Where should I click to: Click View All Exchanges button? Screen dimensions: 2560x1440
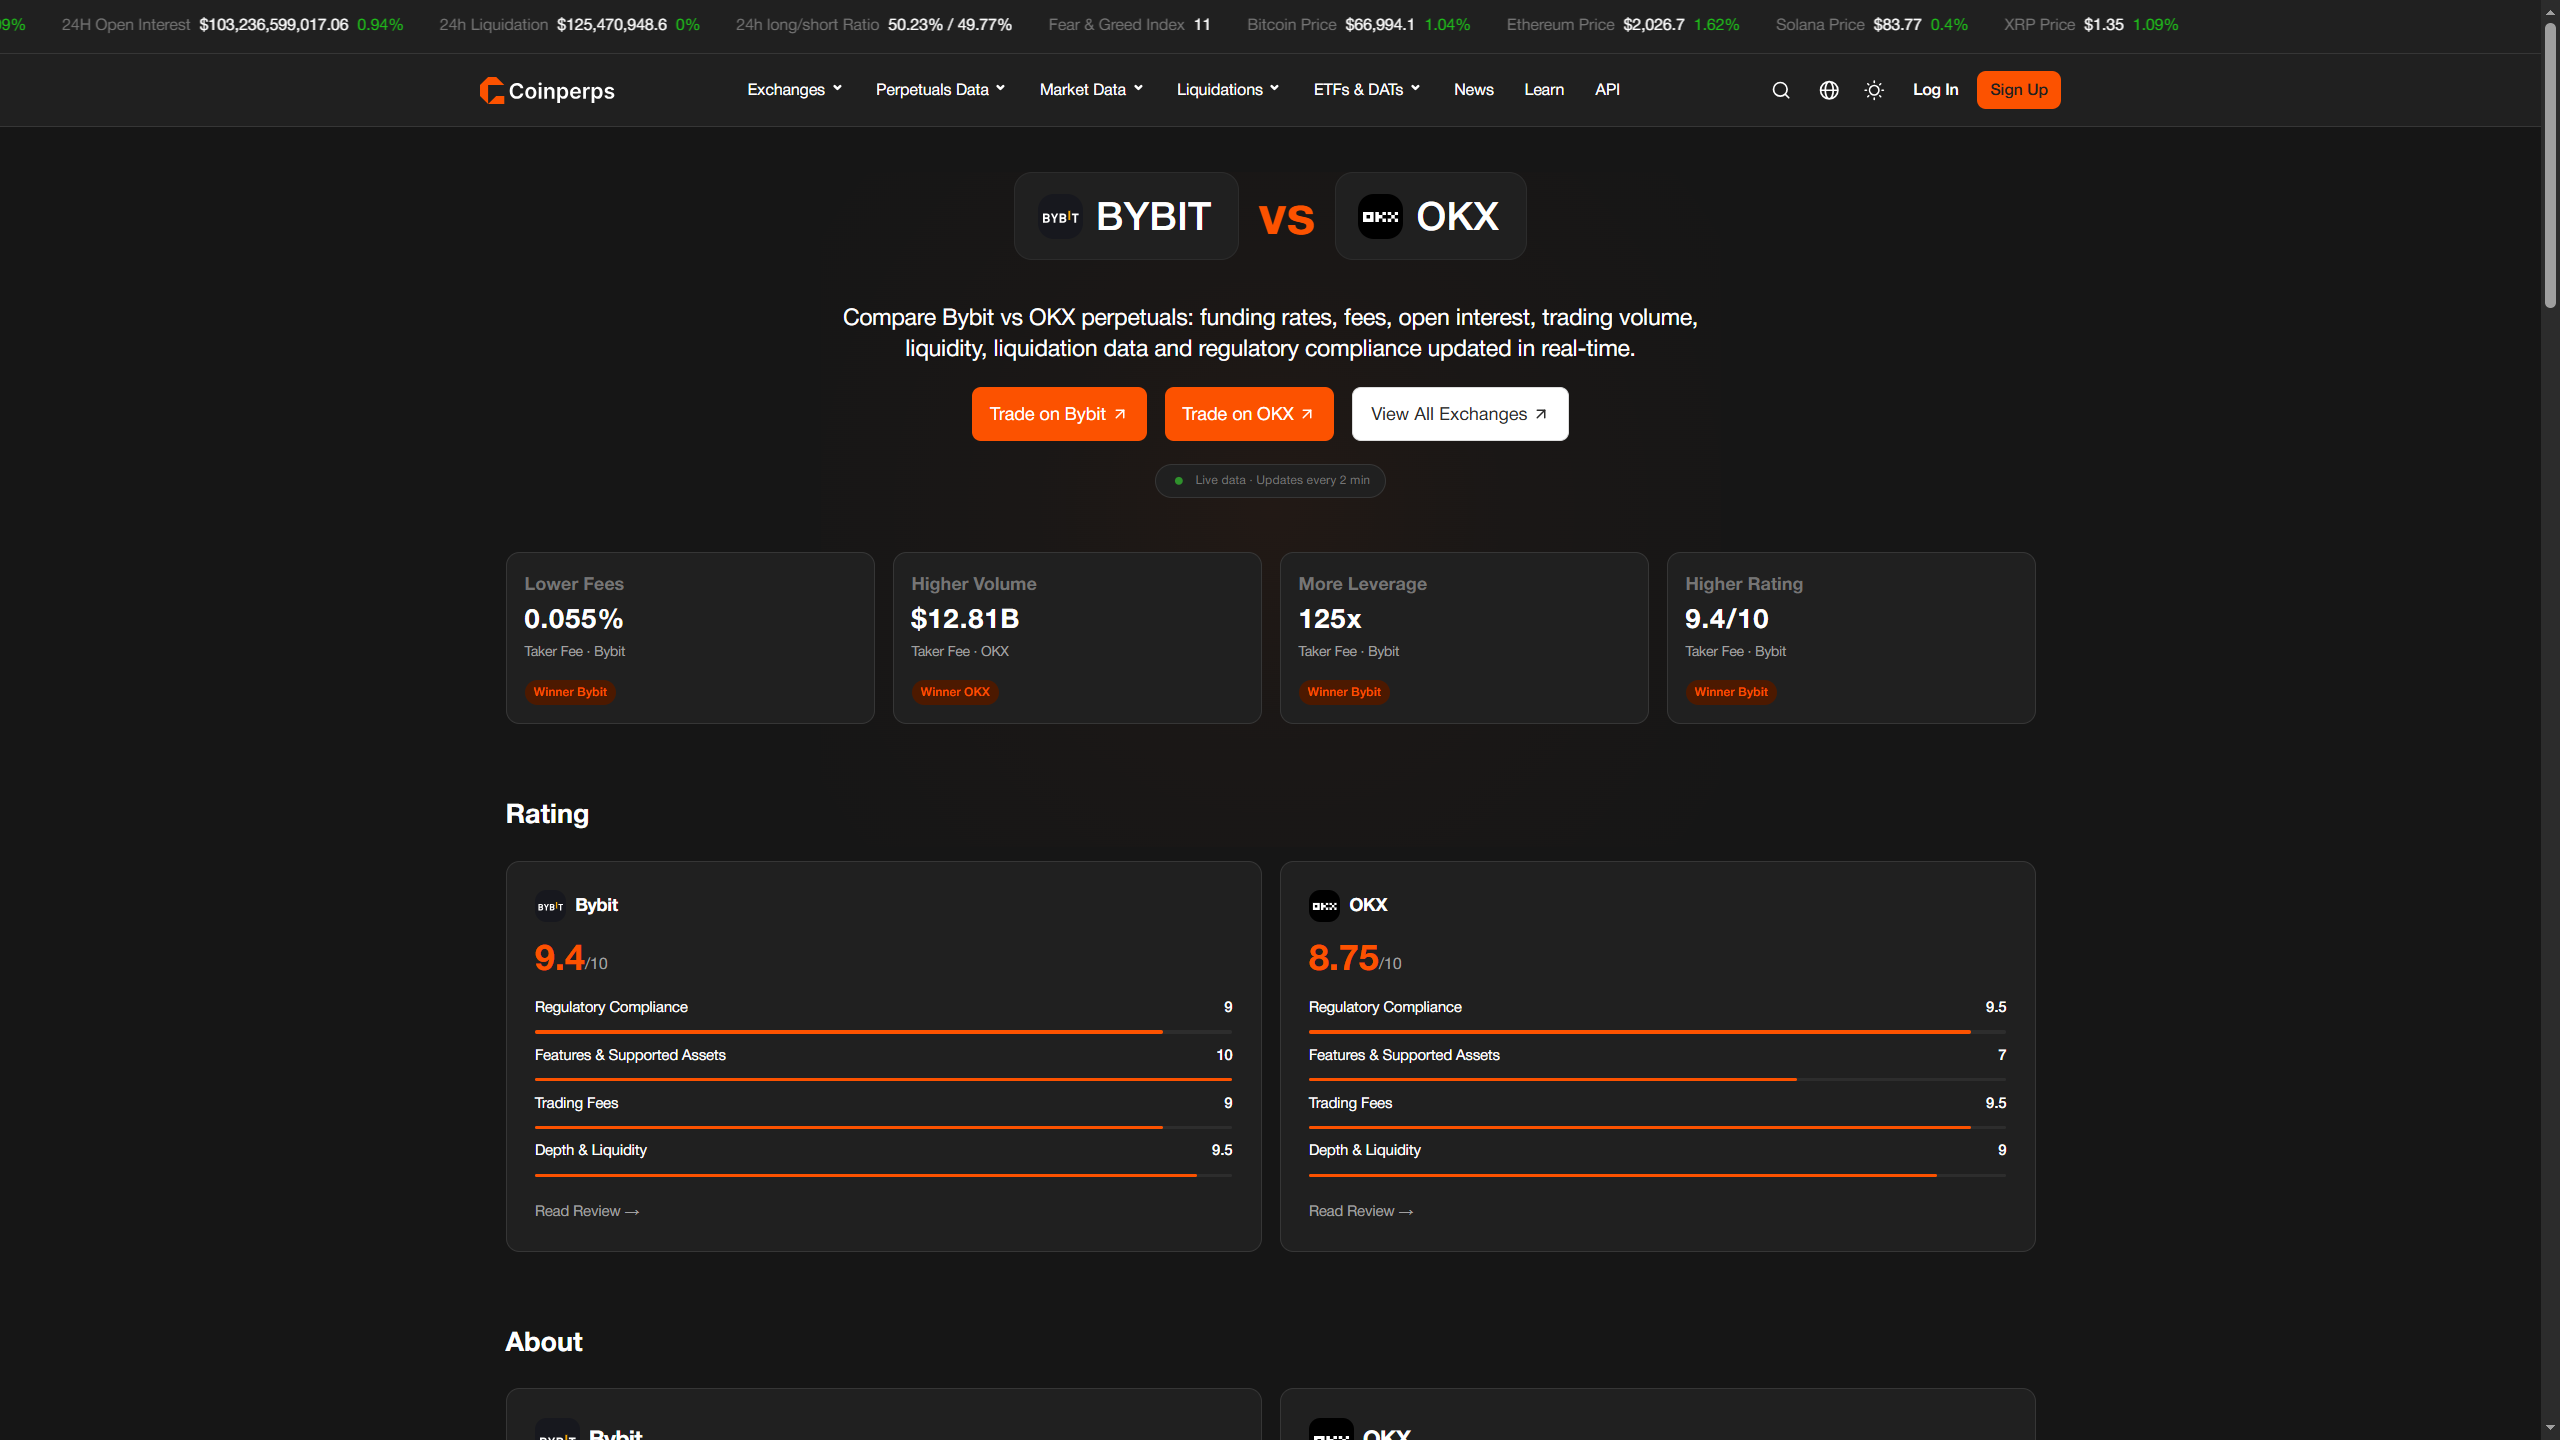1460,414
